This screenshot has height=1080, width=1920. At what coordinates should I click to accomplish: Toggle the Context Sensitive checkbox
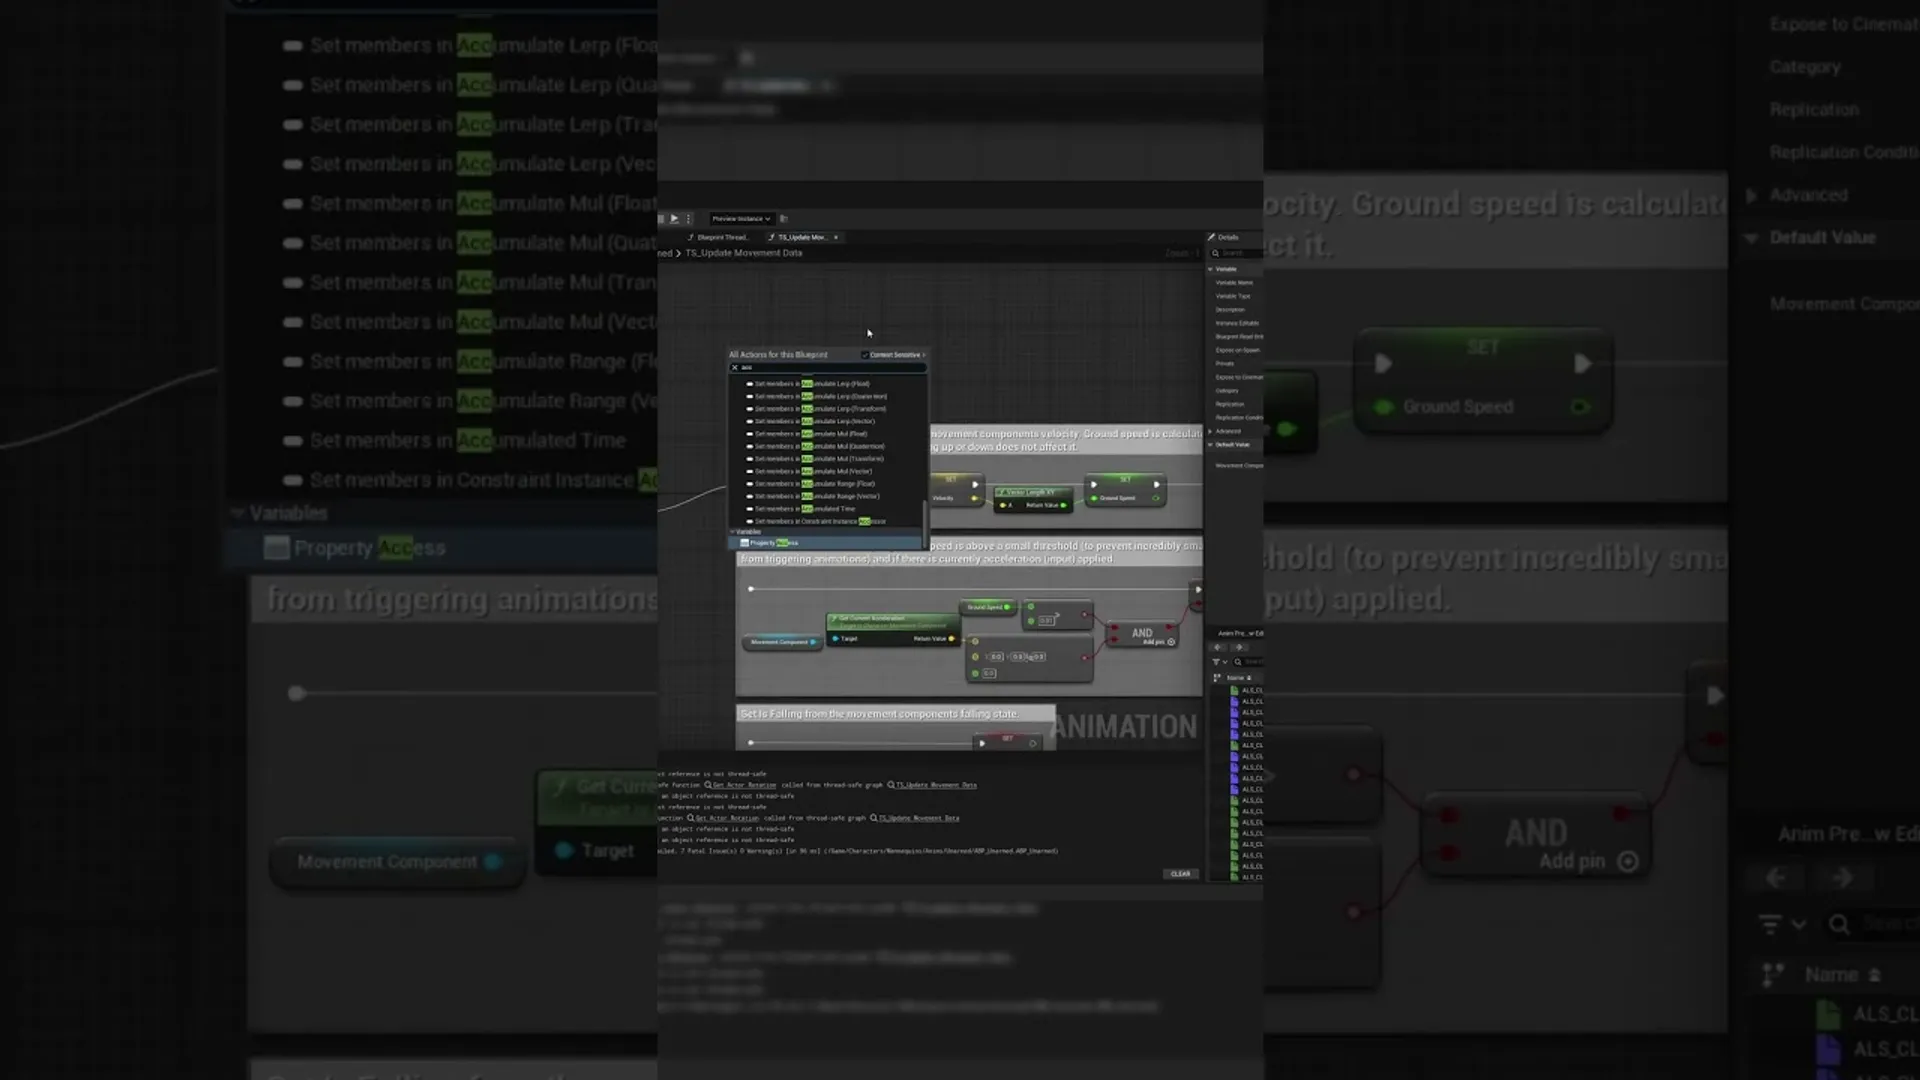(865, 355)
